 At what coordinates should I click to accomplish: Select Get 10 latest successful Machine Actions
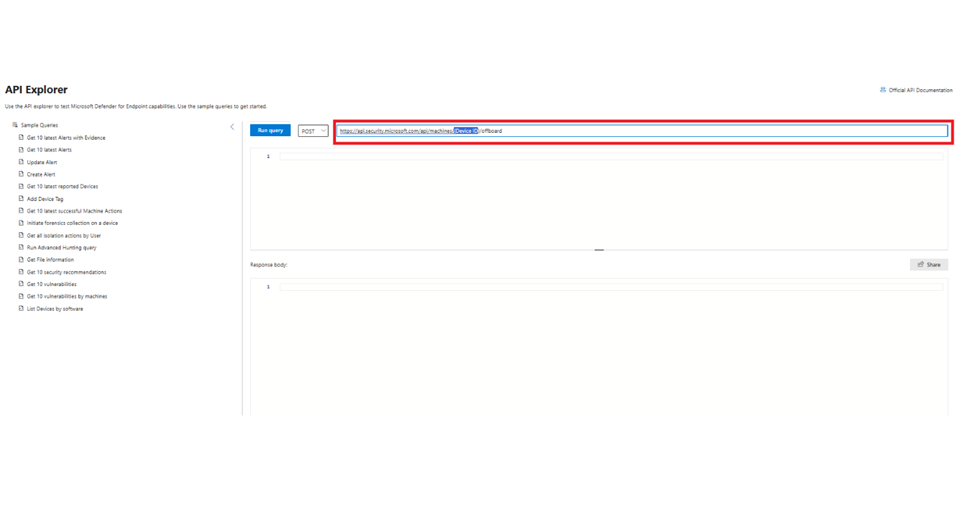click(x=75, y=211)
